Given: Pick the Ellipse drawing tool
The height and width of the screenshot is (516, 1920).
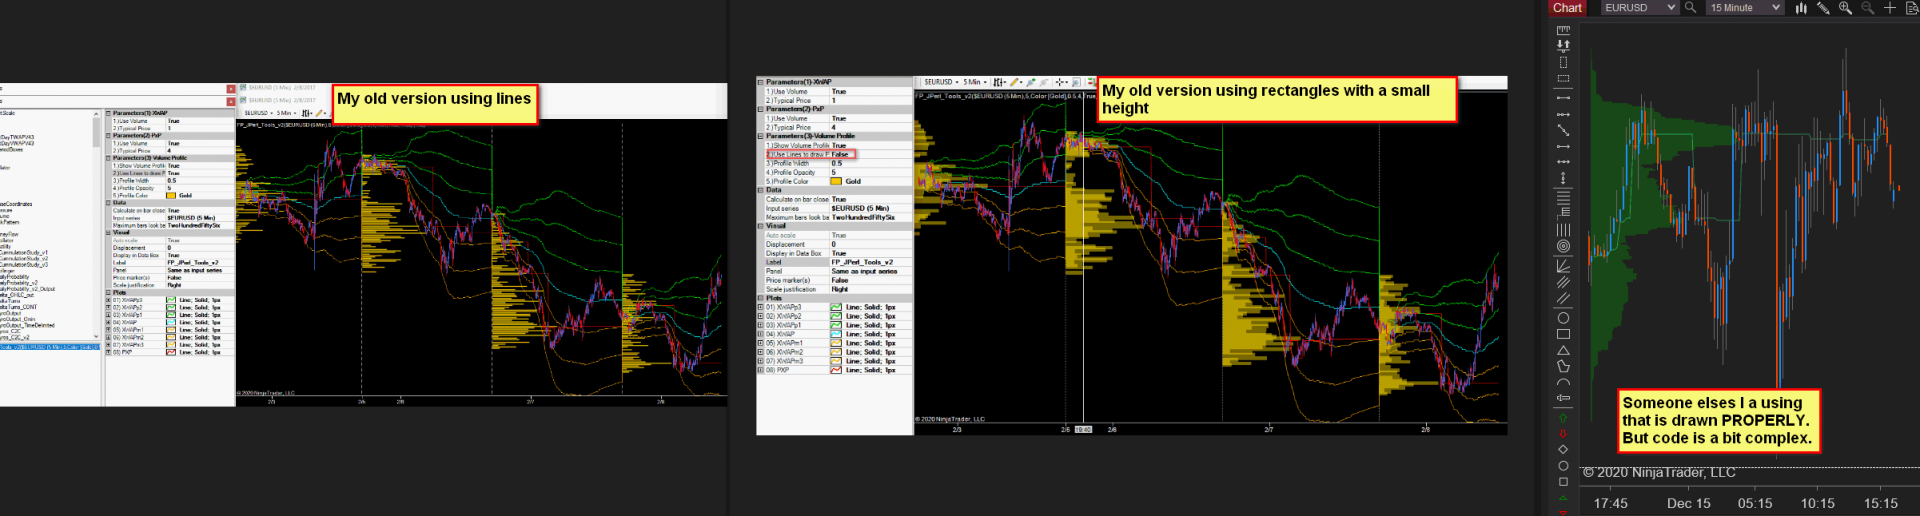Looking at the screenshot, I should pyautogui.click(x=1563, y=318).
